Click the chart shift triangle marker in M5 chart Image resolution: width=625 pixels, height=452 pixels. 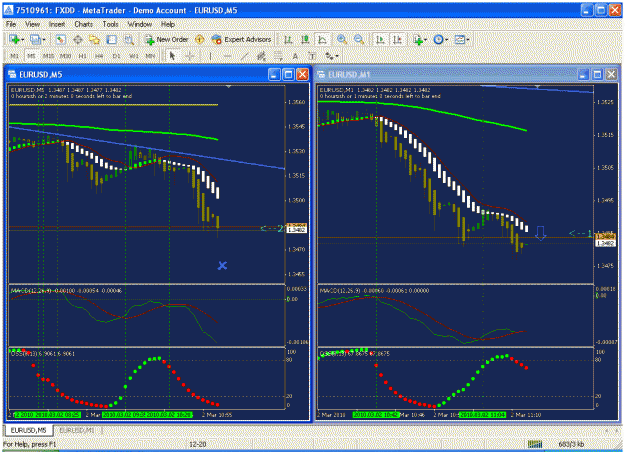pos(228,86)
